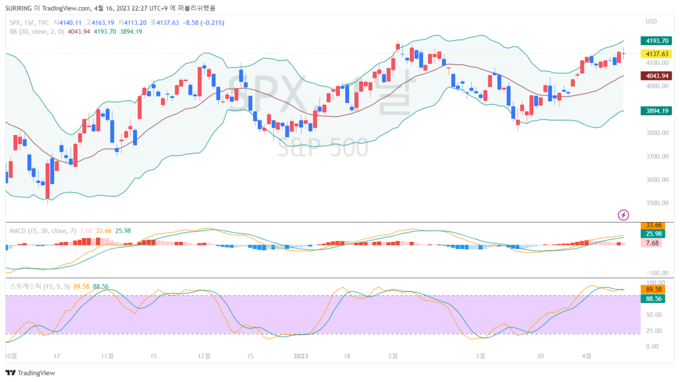680x382 pixels.
Task: Click the open value 4140.11 in legend
Action: [70, 23]
